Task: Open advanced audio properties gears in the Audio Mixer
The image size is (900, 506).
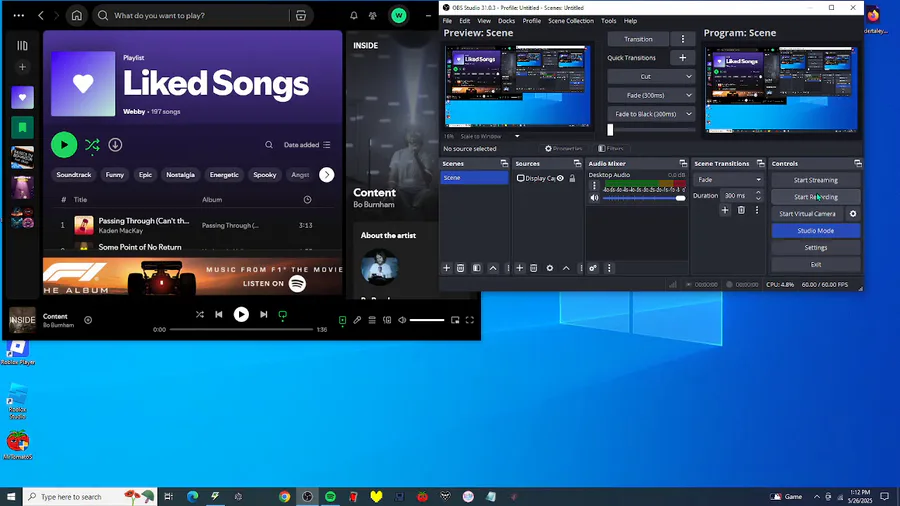Action: (593, 268)
